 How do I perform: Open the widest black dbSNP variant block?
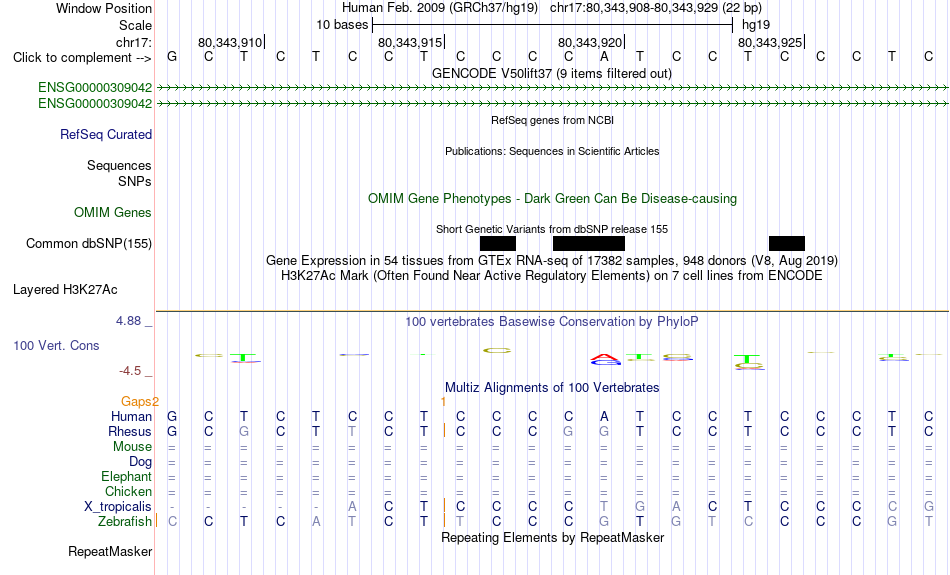pyautogui.click(x=589, y=244)
